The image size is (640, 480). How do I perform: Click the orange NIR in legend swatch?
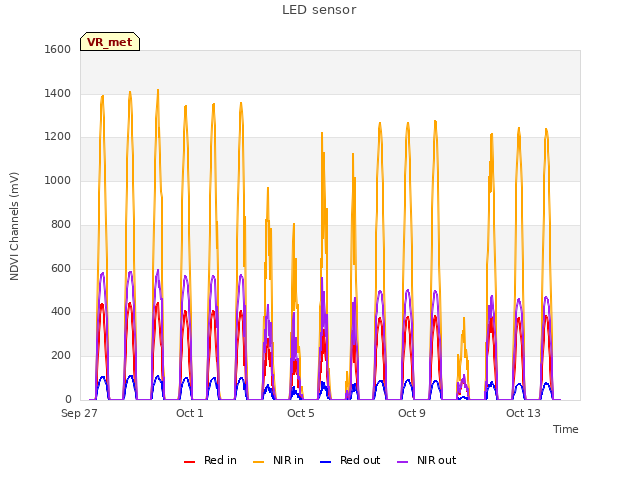coord(258,462)
